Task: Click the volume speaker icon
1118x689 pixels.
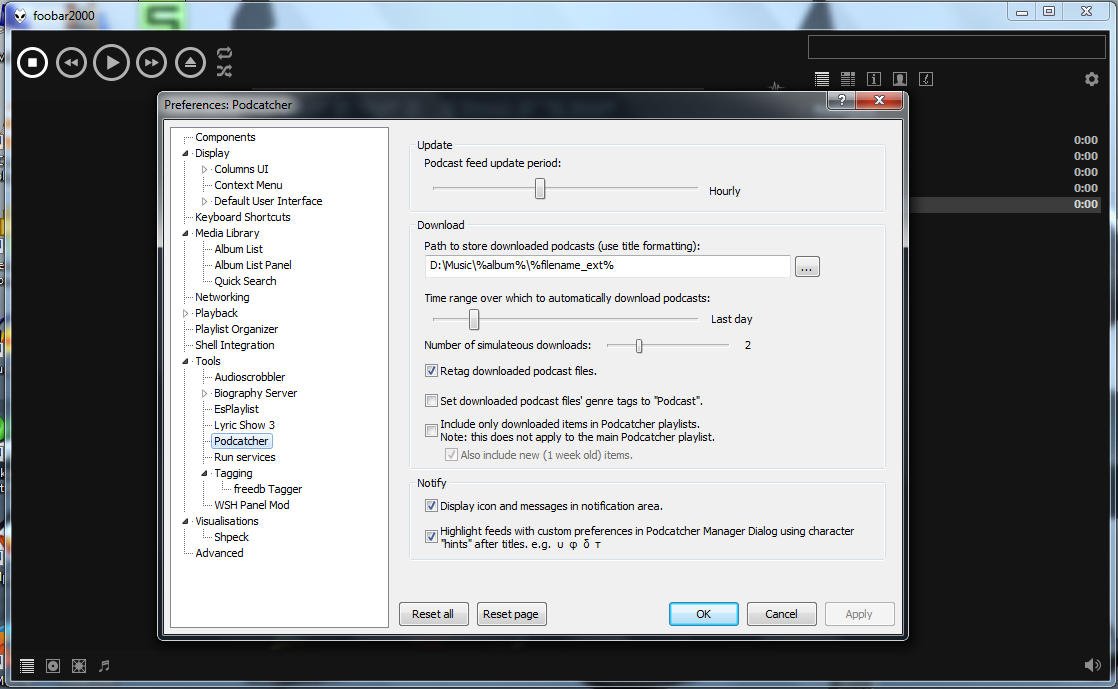Action: point(1092,665)
